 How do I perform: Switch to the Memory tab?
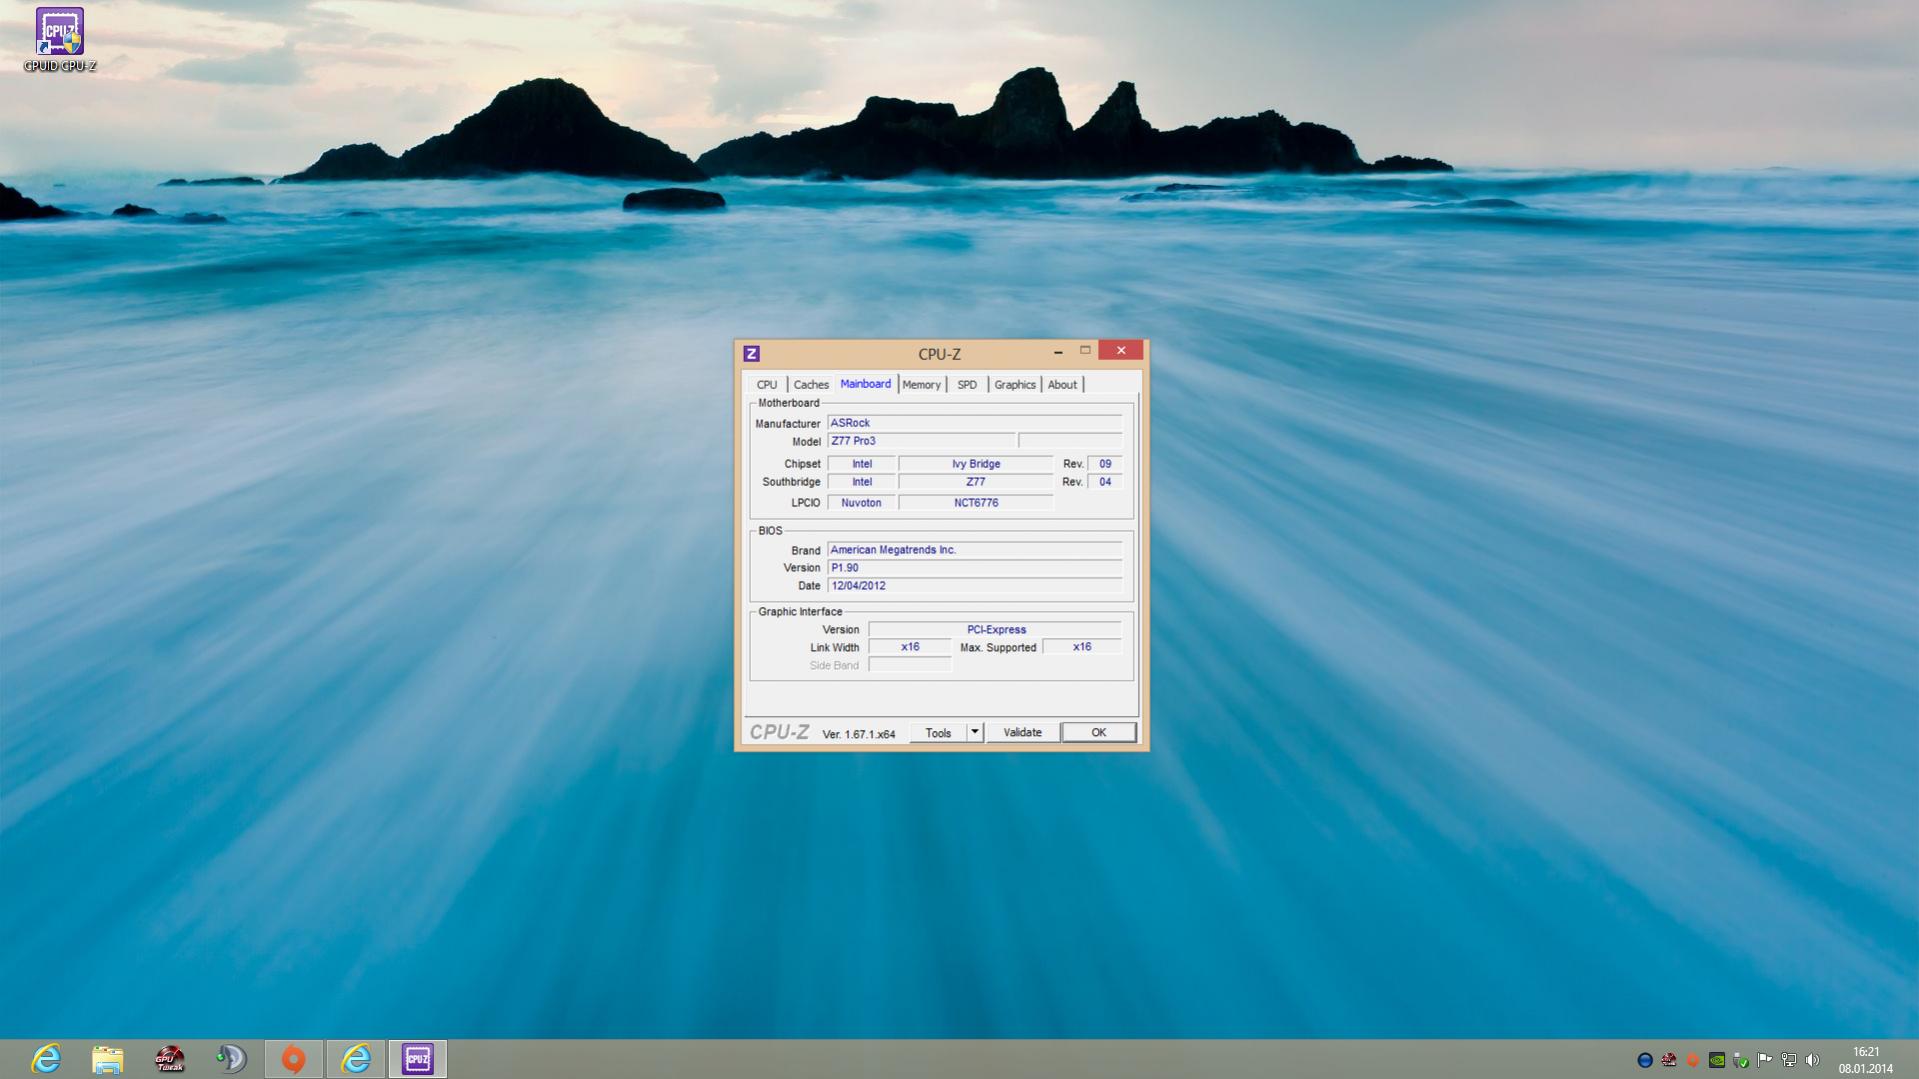pos(921,385)
